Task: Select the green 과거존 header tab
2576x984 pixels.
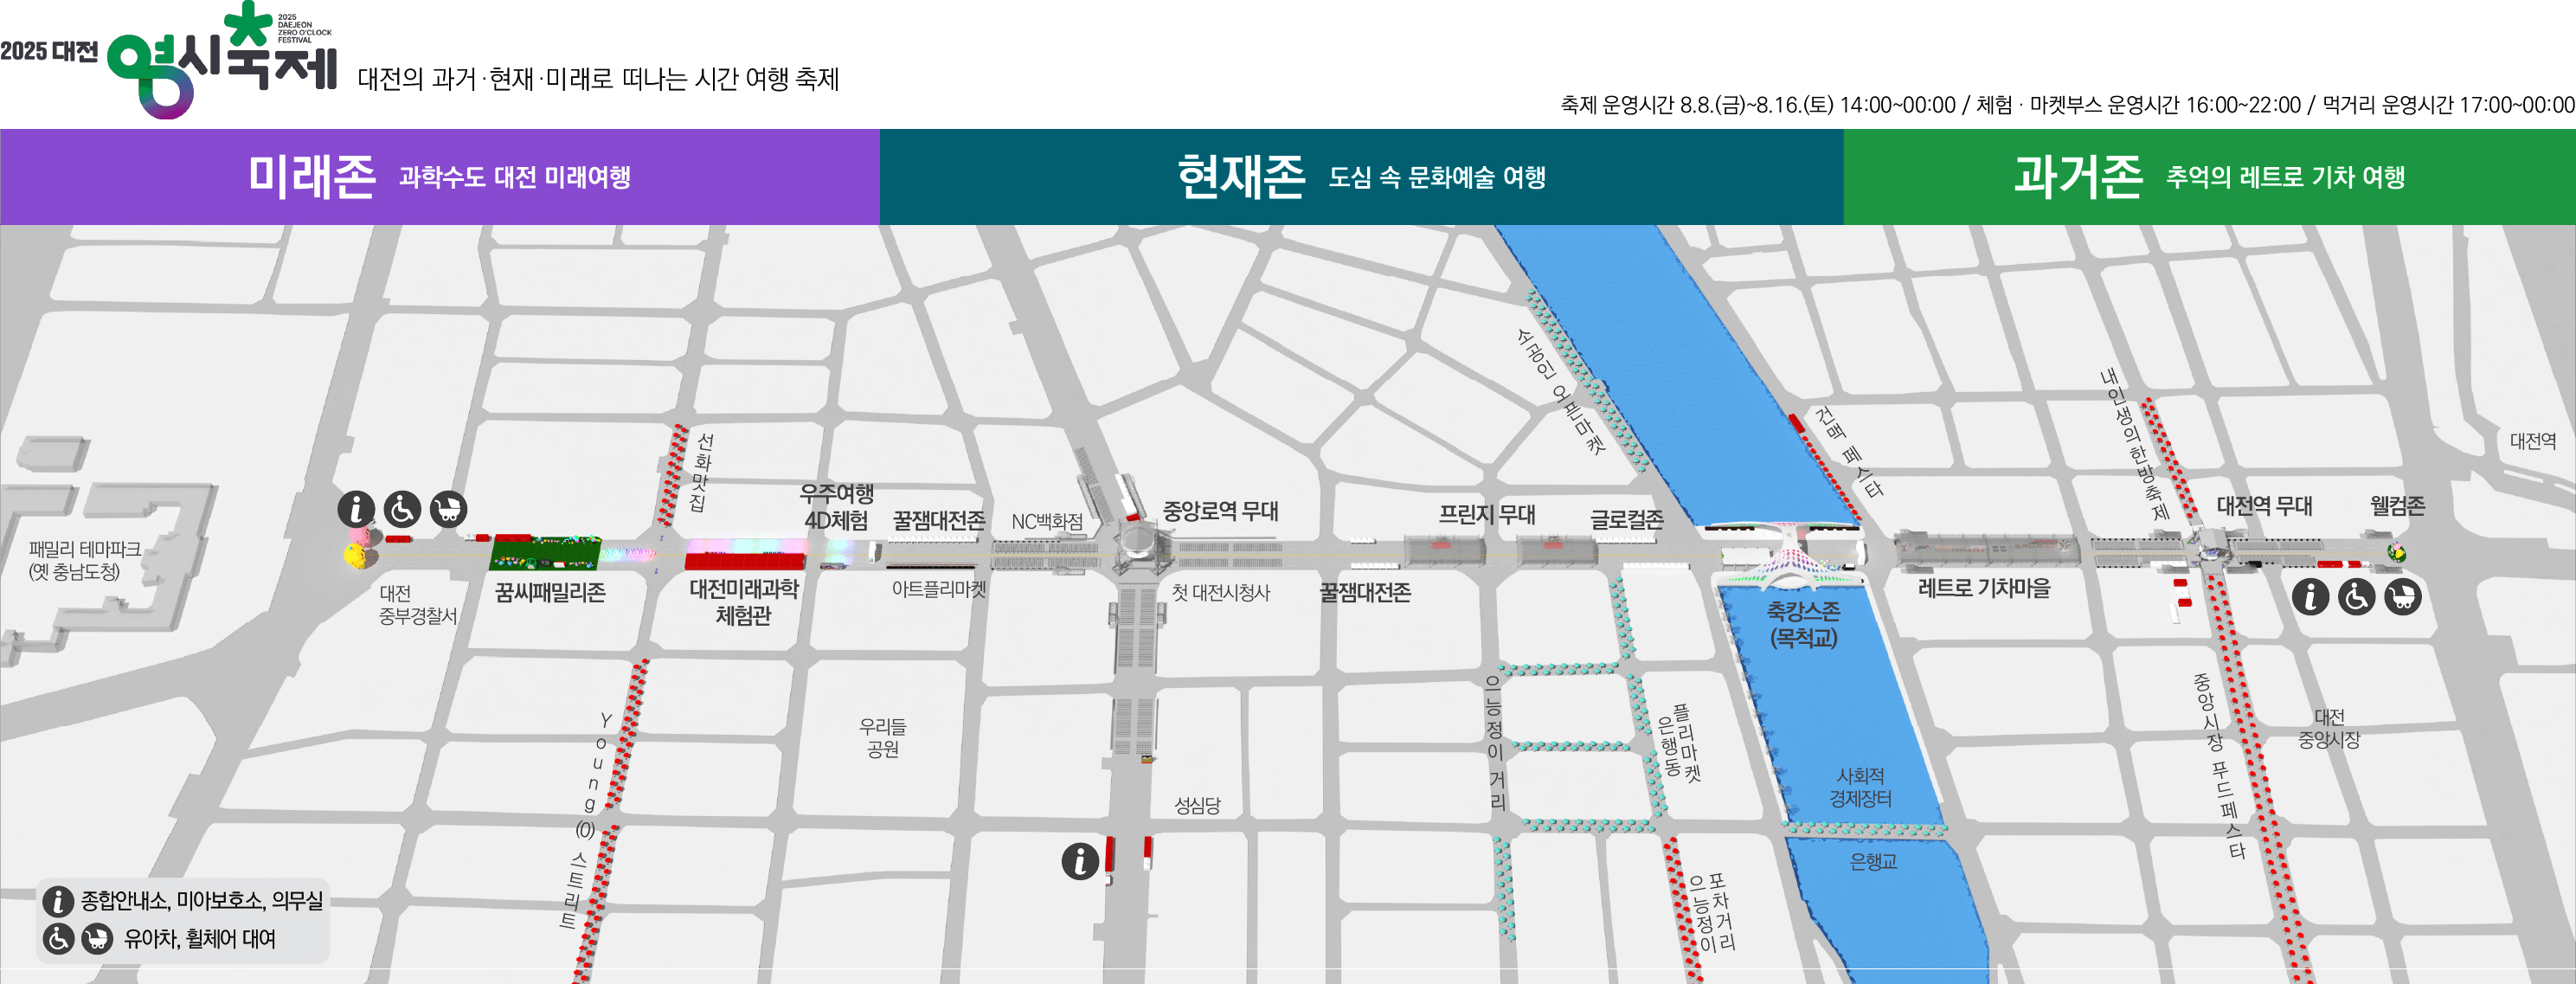Action: pyautogui.click(x=2209, y=177)
